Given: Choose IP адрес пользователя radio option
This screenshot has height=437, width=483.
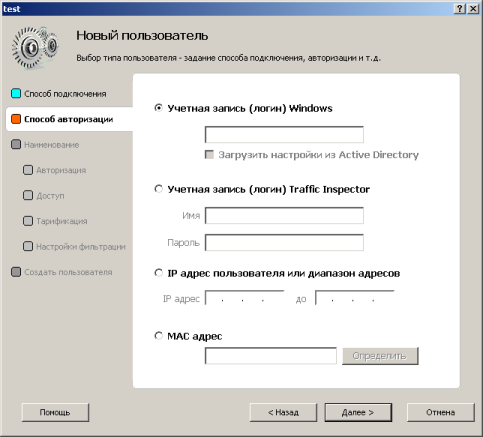Looking at the screenshot, I should click(x=159, y=273).
